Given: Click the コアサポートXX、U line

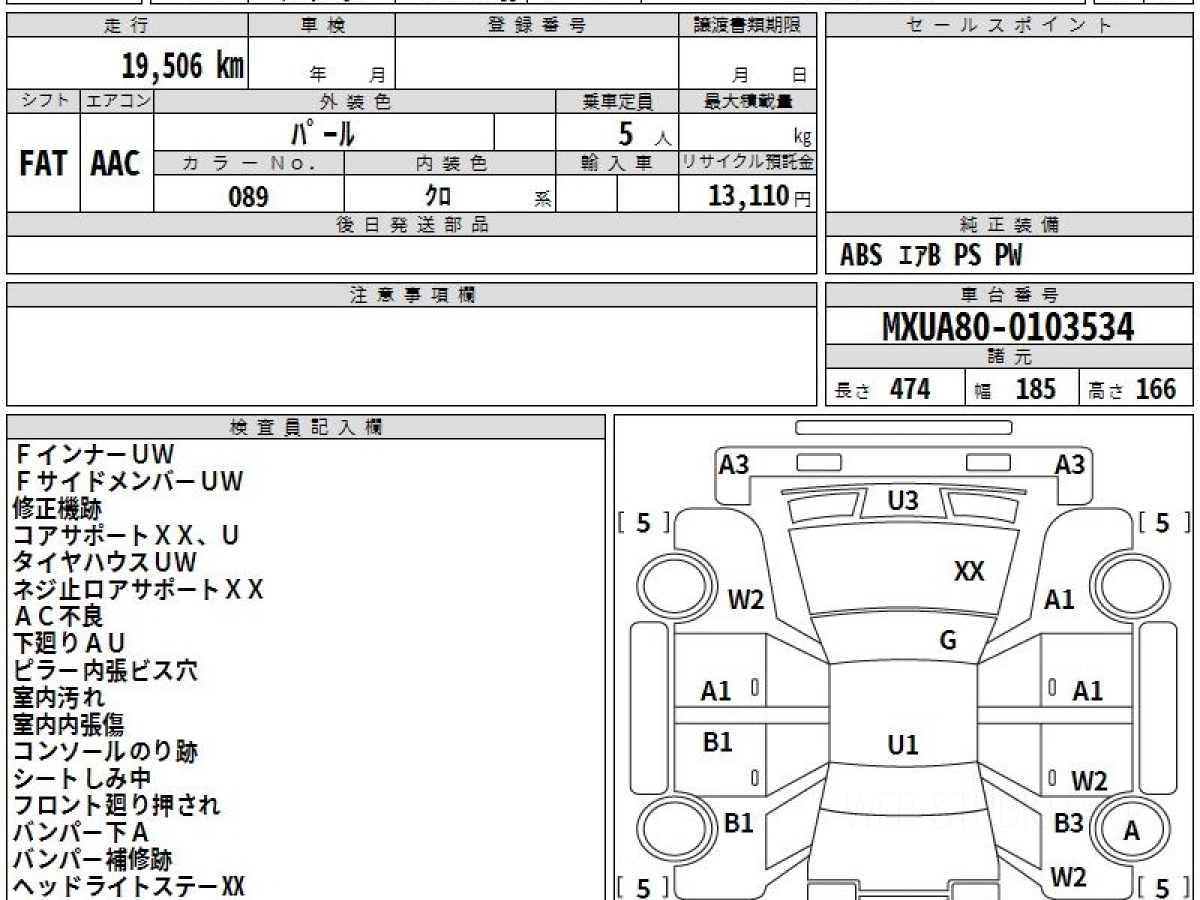Looking at the screenshot, I should pos(127,536).
